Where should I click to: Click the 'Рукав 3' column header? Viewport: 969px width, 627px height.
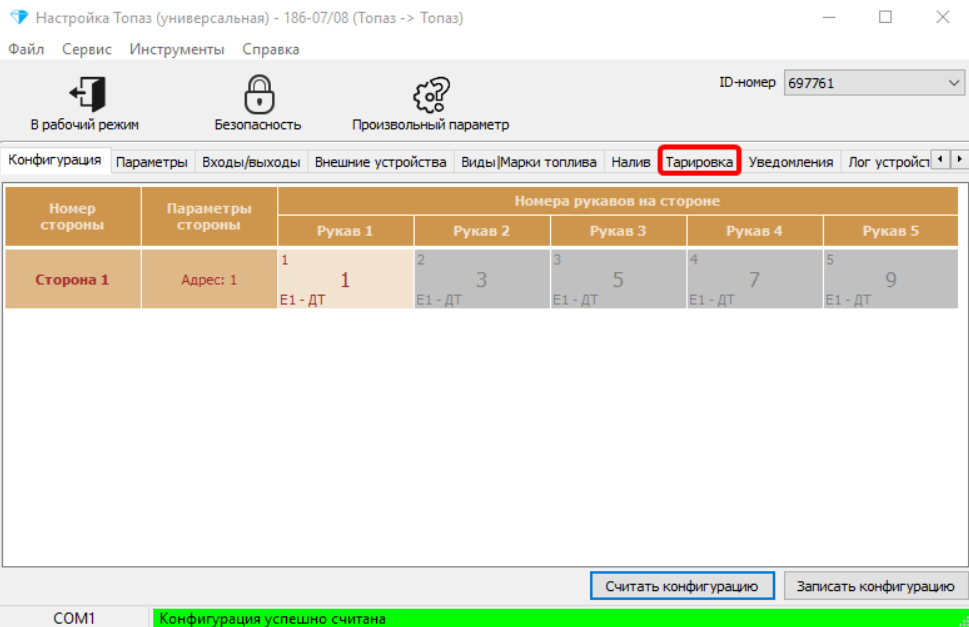(618, 231)
